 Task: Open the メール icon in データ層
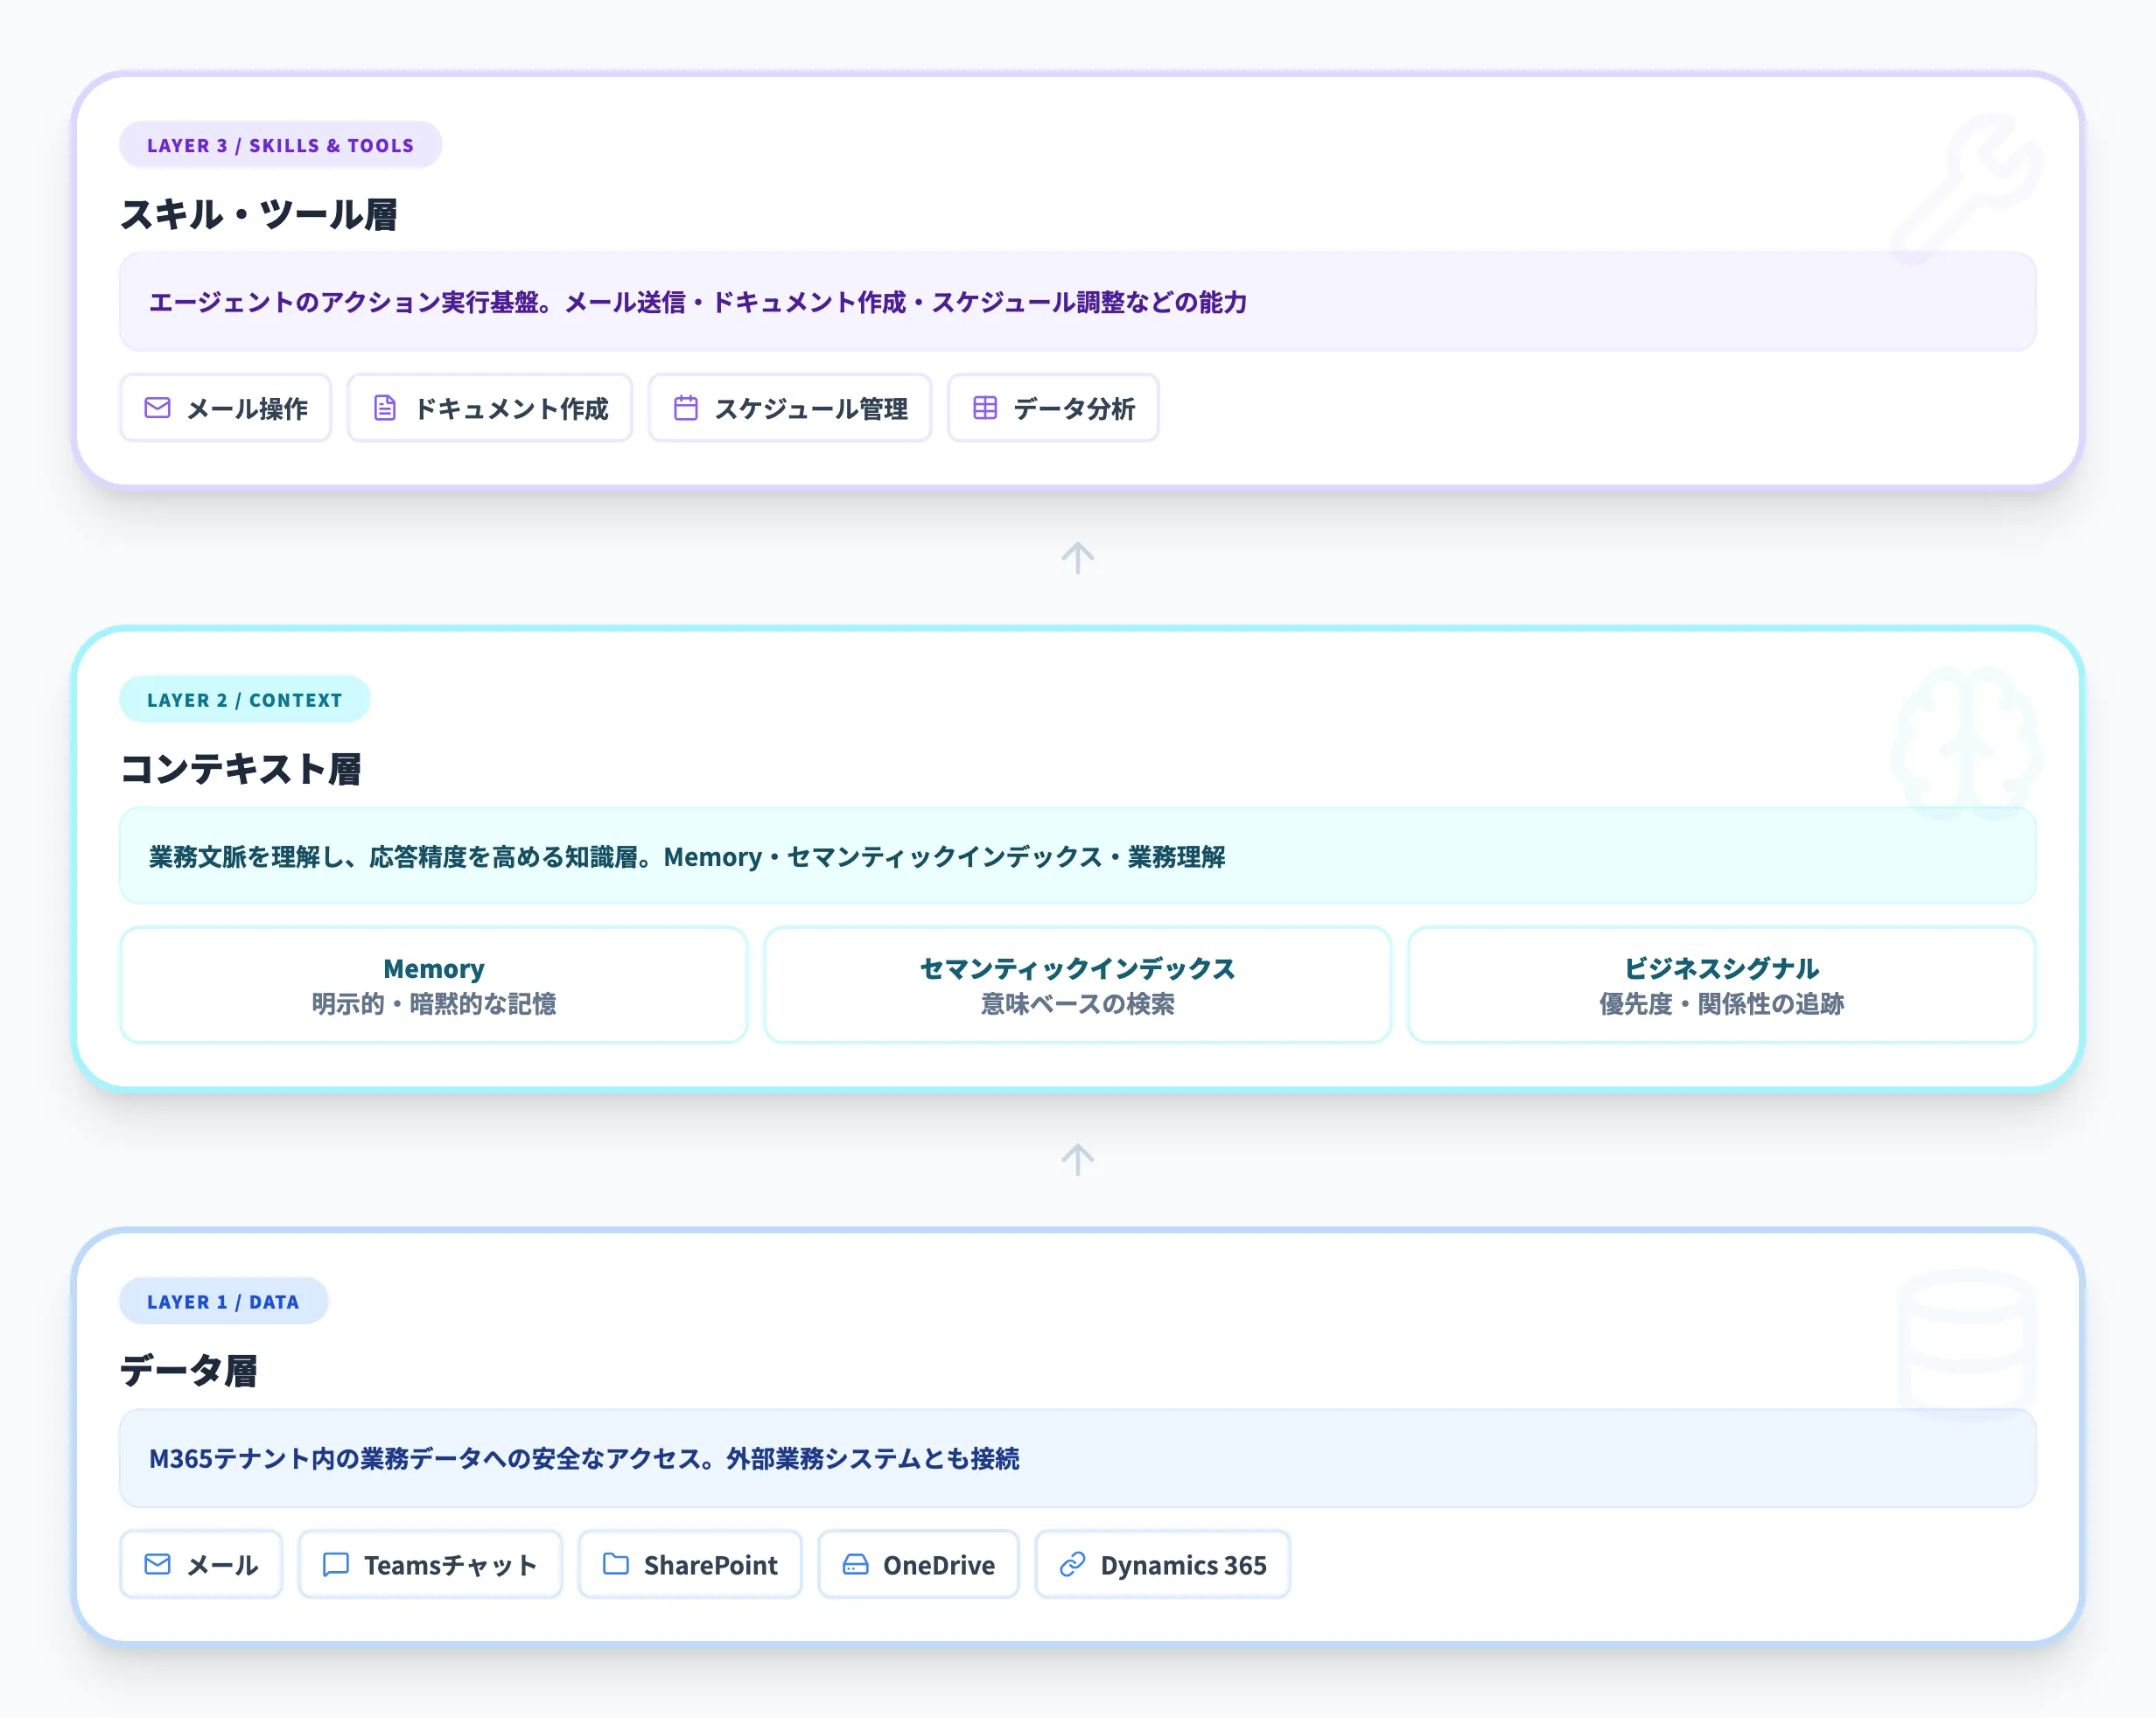click(158, 1564)
